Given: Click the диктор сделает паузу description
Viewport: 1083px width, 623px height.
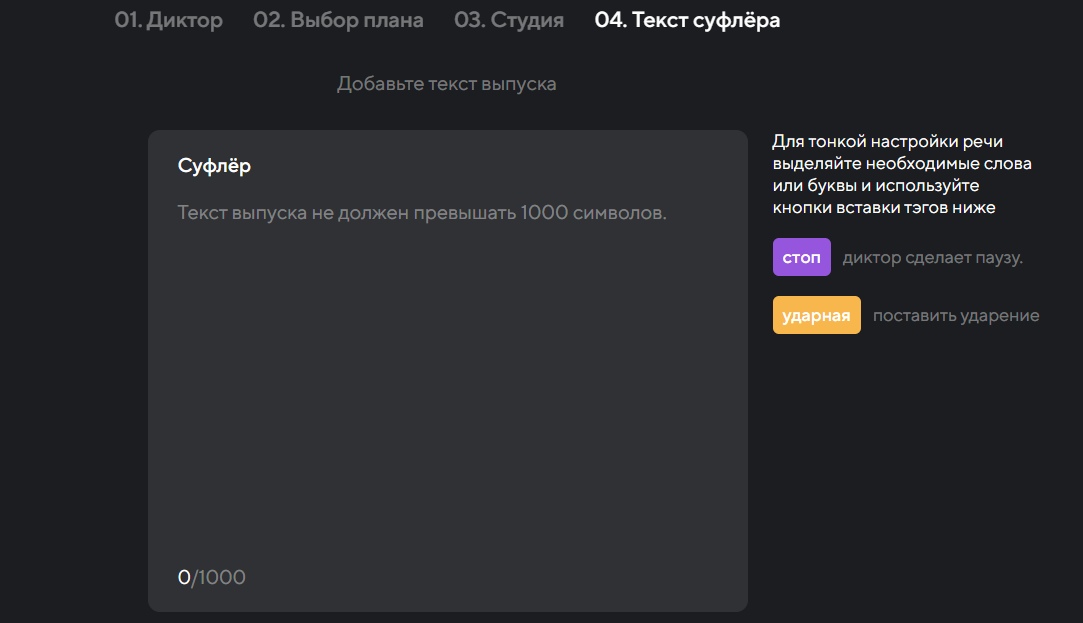Looking at the screenshot, I should click(x=932, y=258).
